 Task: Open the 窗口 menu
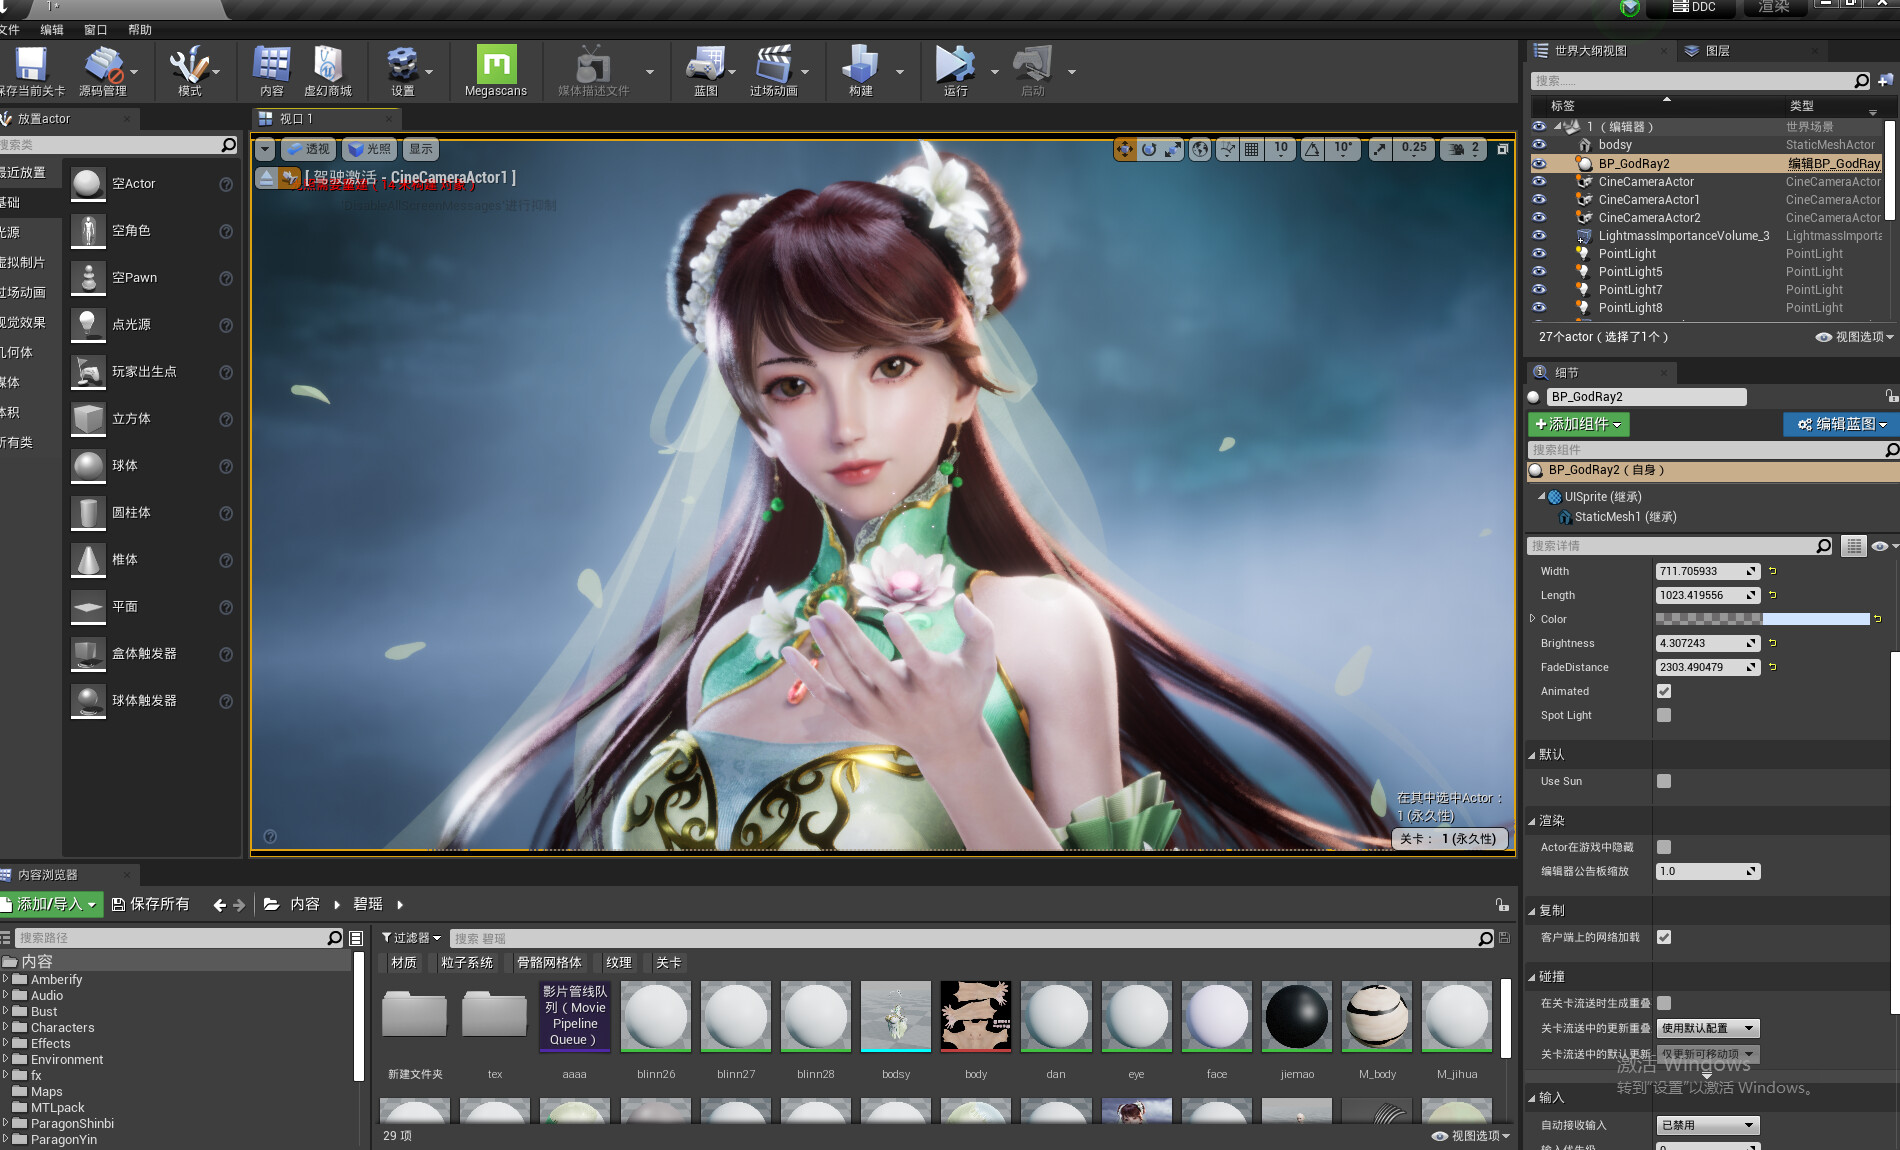click(95, 30)
